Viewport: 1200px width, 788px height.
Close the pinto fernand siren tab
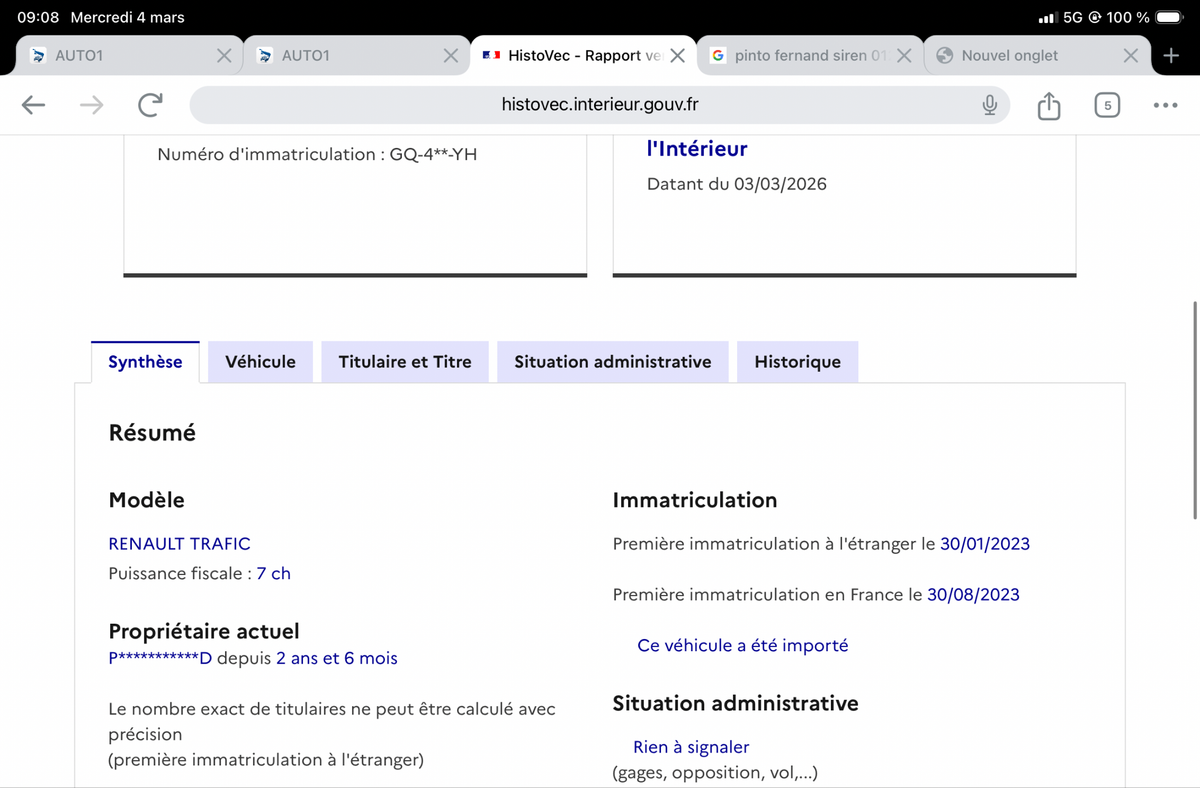tap(903, 56)
